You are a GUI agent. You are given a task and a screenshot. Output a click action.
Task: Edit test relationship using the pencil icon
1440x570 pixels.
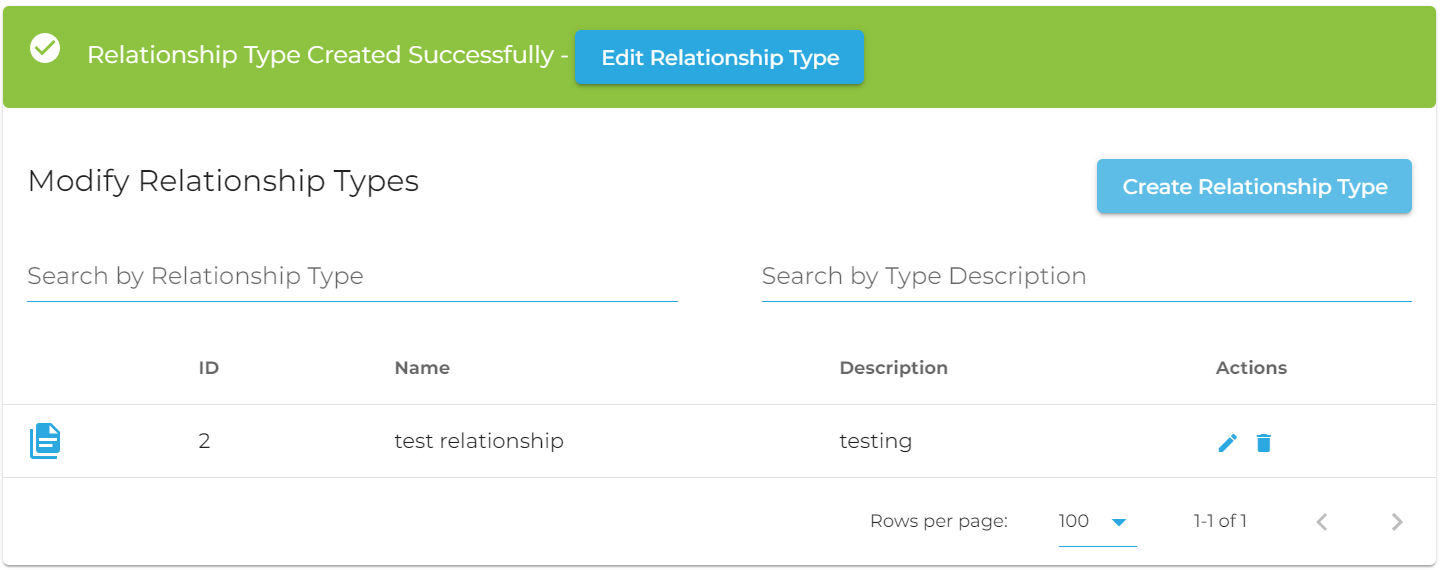pyautogui.click(x=1227, y=442)
